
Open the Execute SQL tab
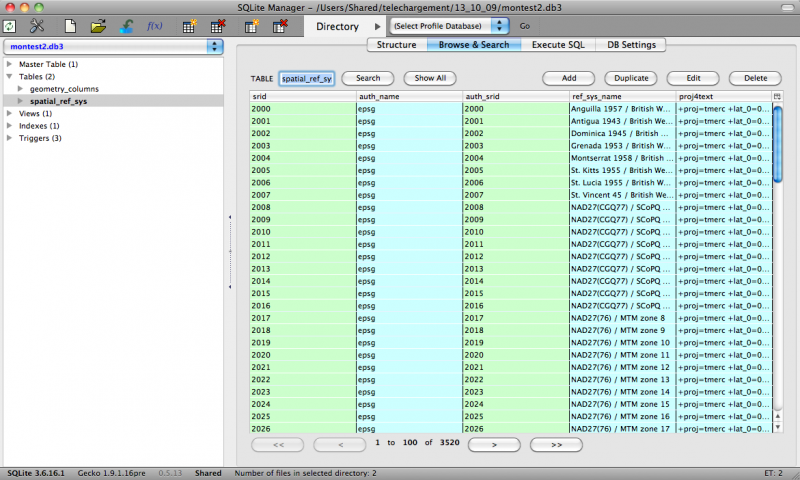558,45
